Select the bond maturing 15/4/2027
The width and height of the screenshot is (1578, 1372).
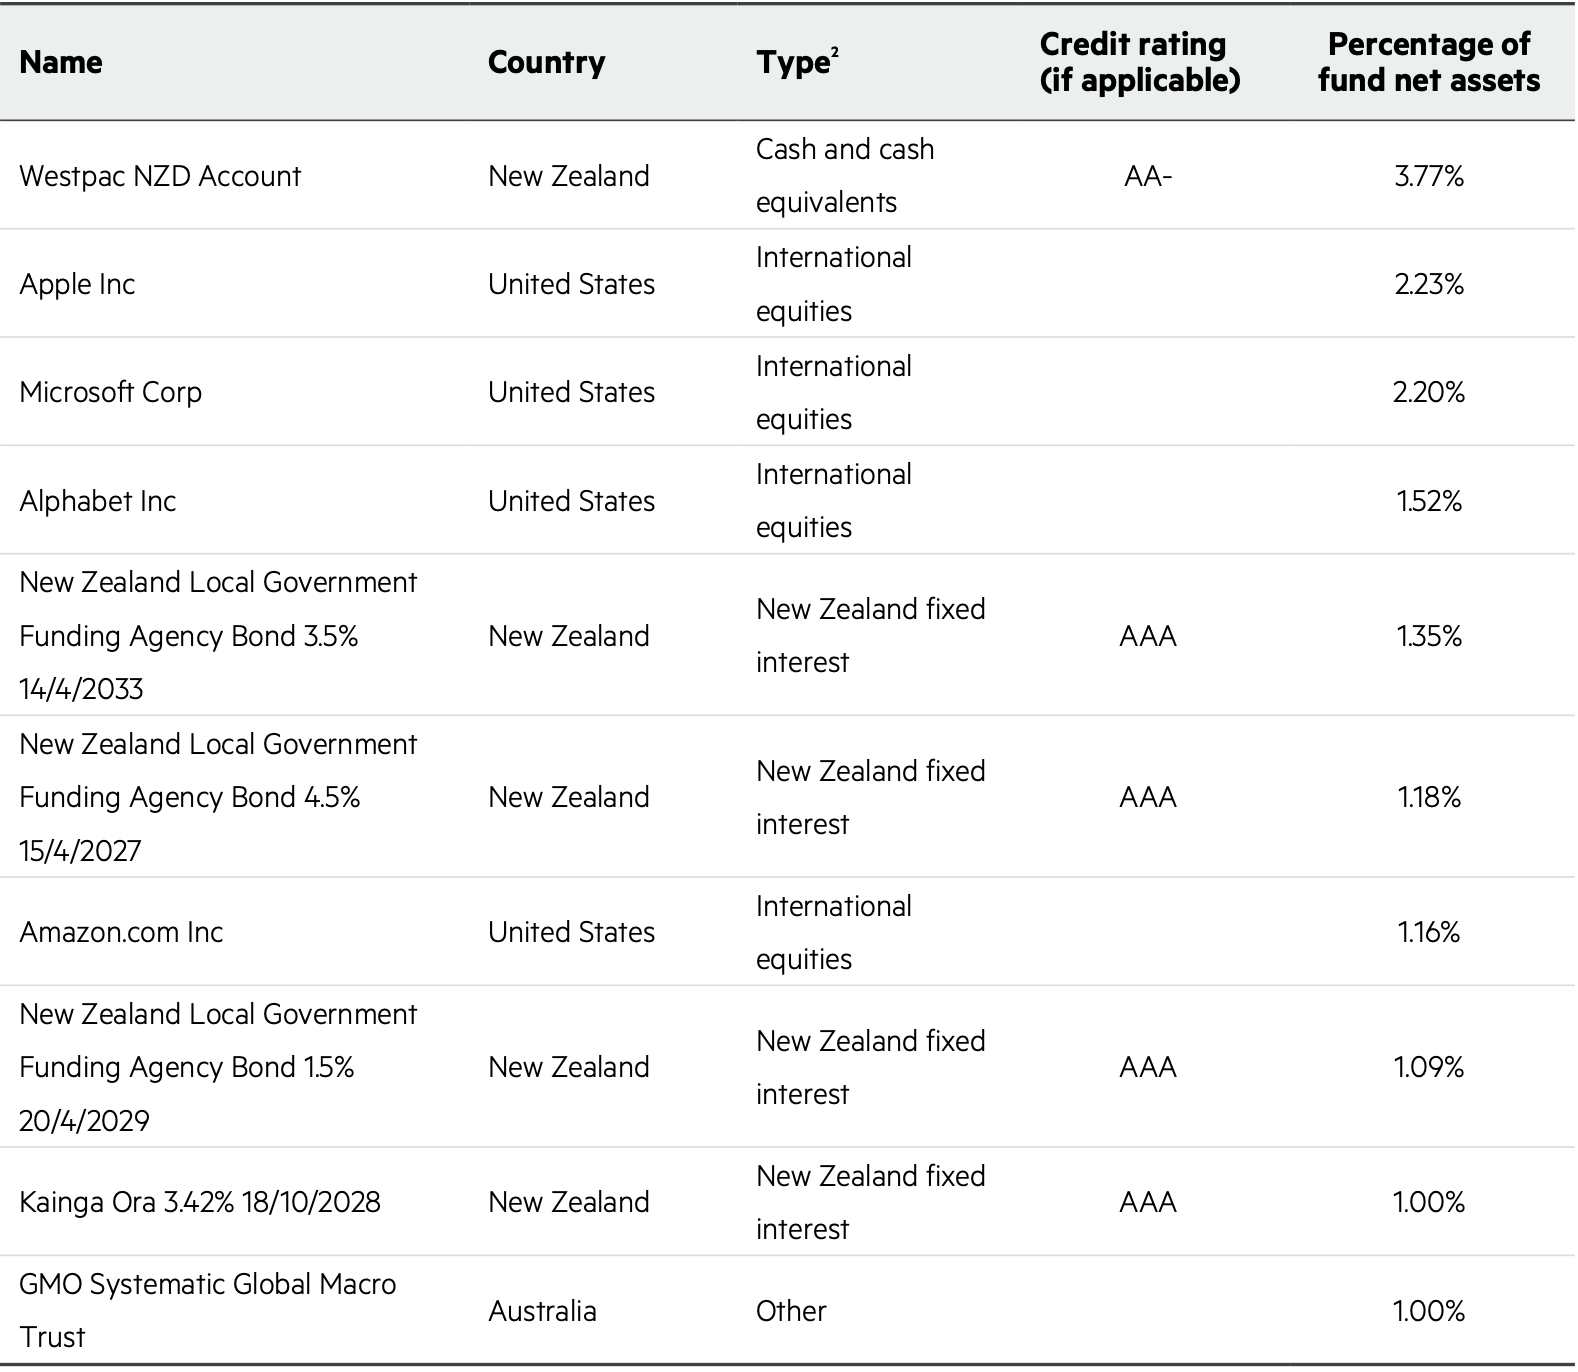pos(217,797)
